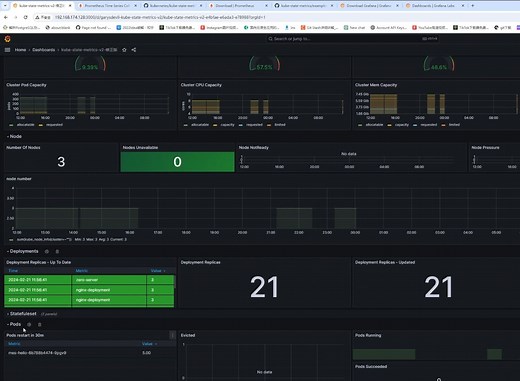
Task: Click the Pods restart row with value 5.00
Action: pos(90,353)
